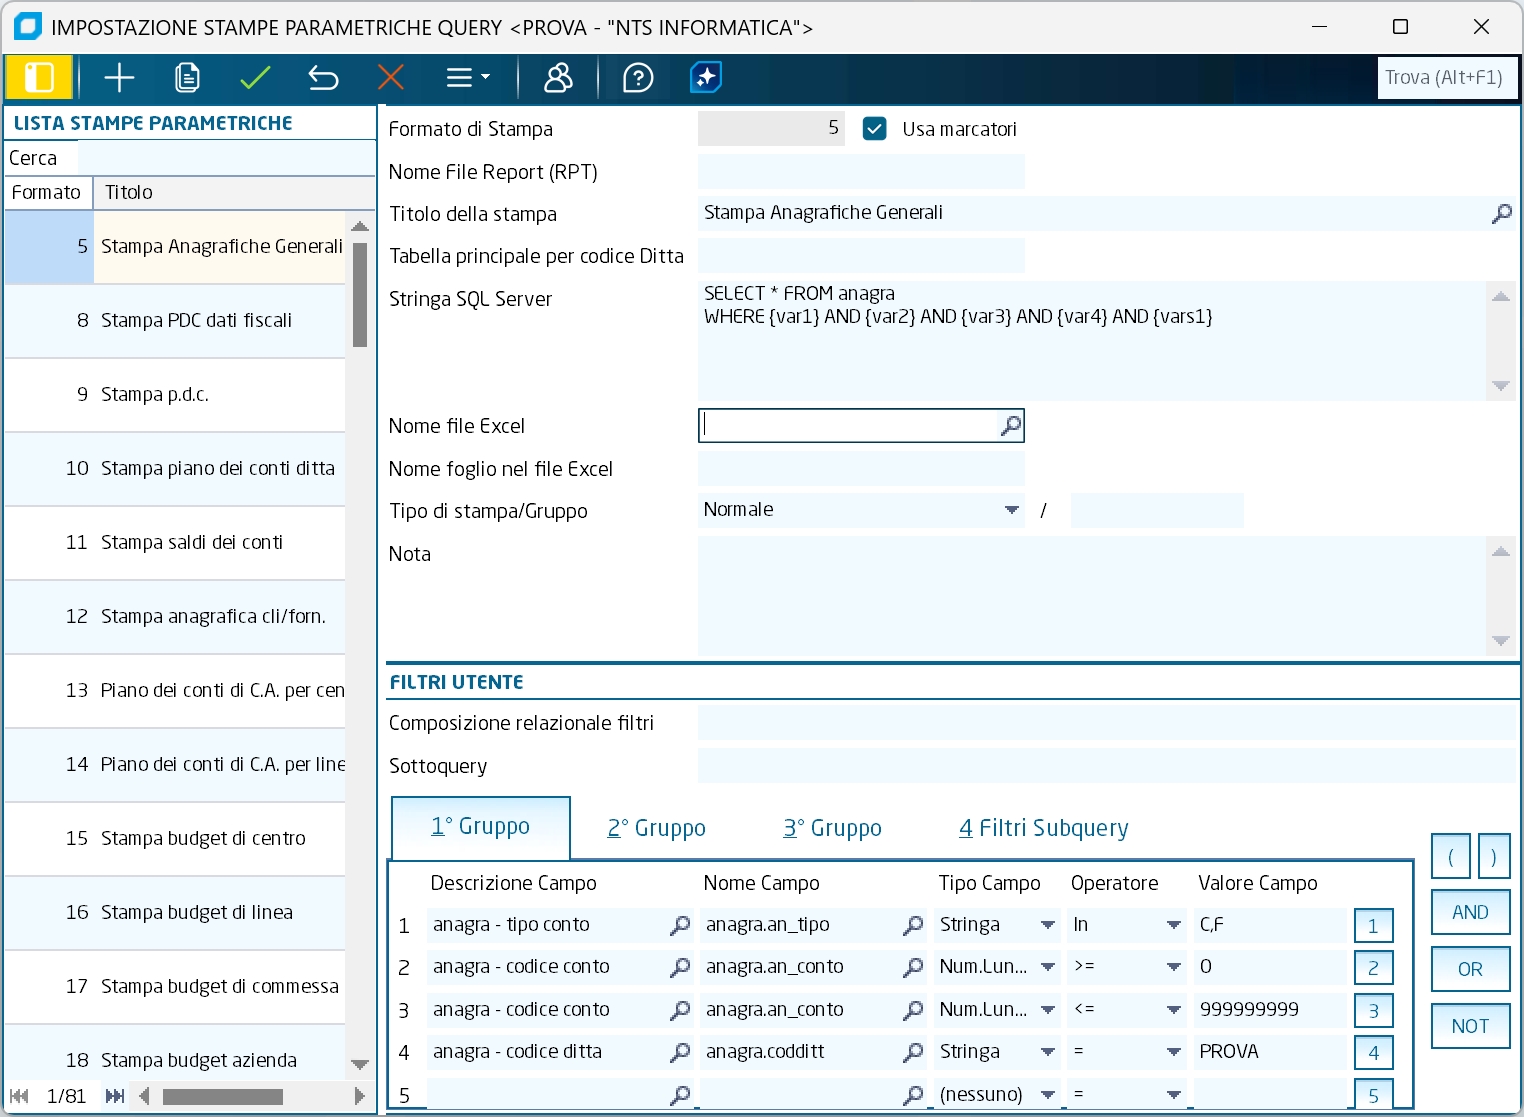The height and width of the screenshot is (1117, 1524).
Task: Switch to the 2° Gruppo tab
Action: tap(656, 828)
